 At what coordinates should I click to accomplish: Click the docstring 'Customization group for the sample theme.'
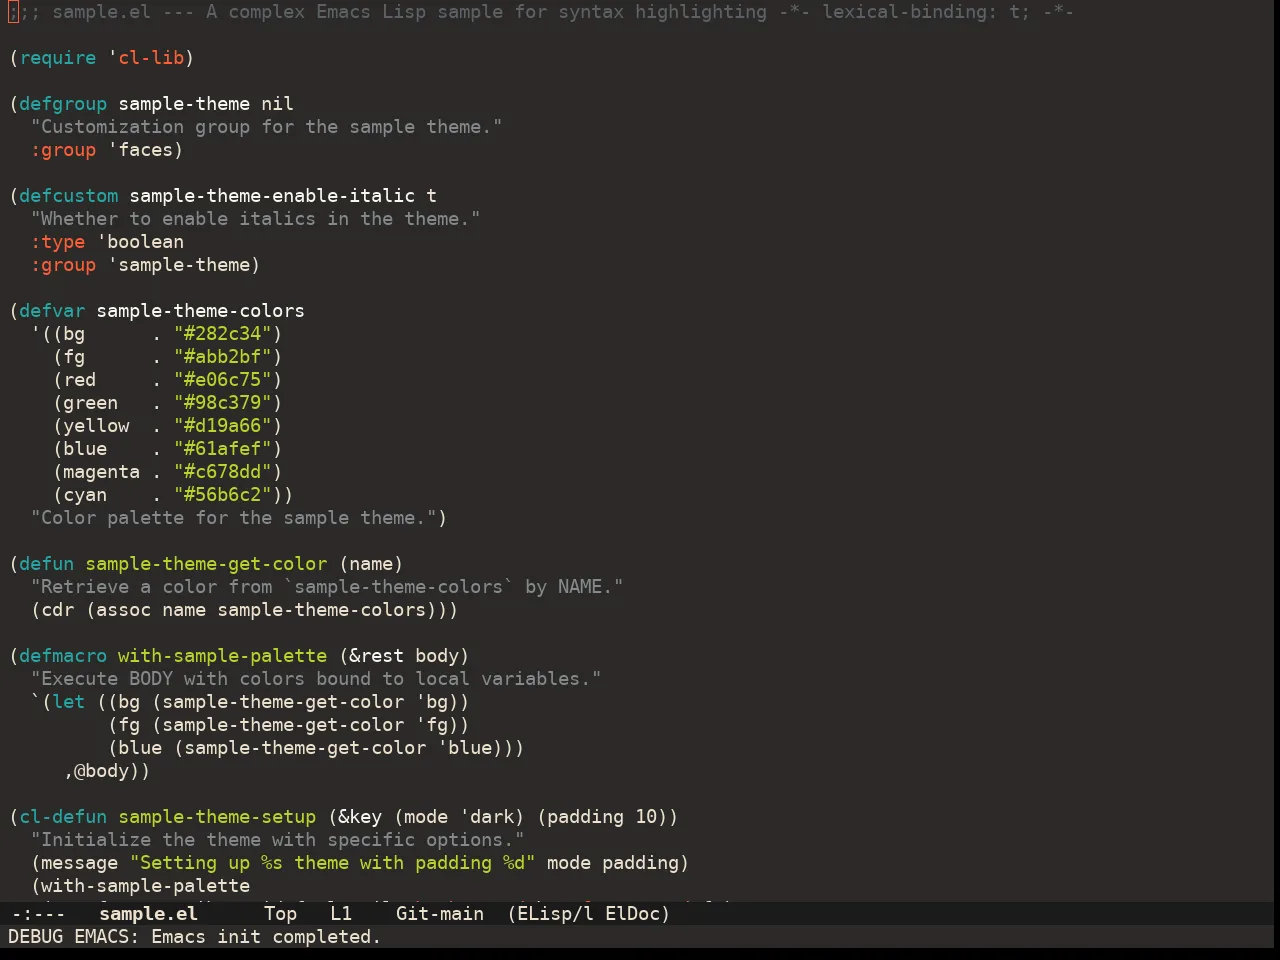click(267, 127)
